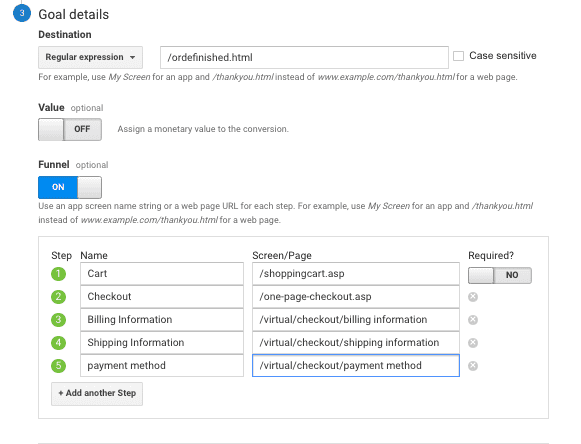Click the /virtual/checkout/shipping information page field
581x444 pixels.
(x=356, y=343)
